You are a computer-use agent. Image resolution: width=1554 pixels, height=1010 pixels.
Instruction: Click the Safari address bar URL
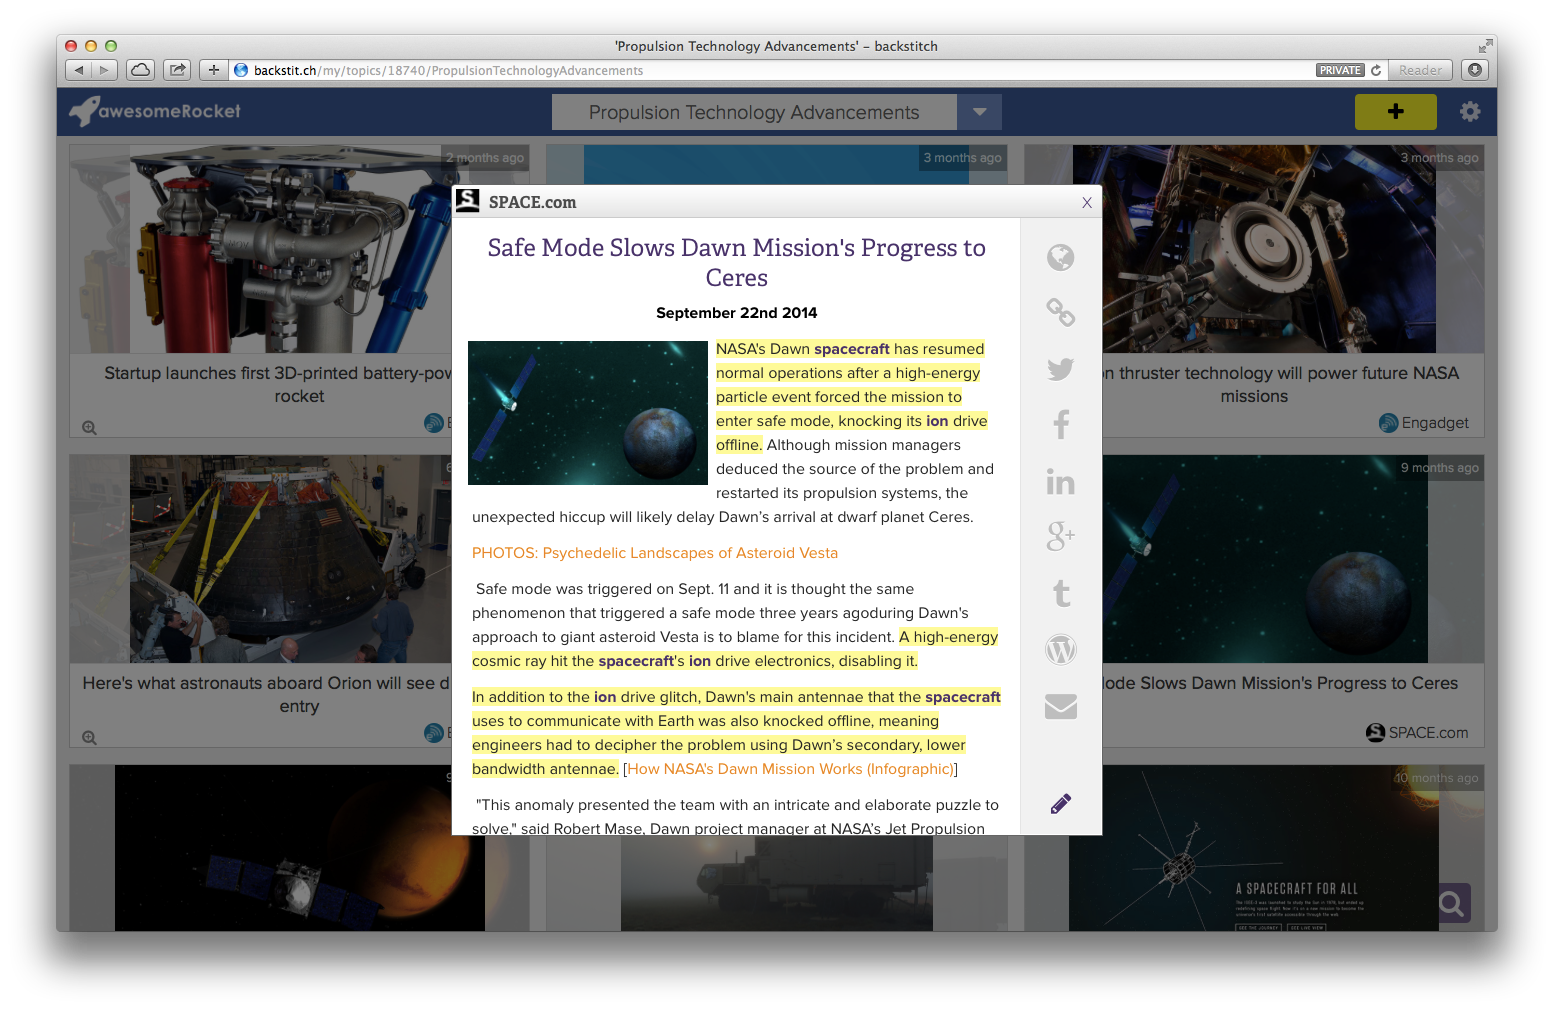point(448,70)
